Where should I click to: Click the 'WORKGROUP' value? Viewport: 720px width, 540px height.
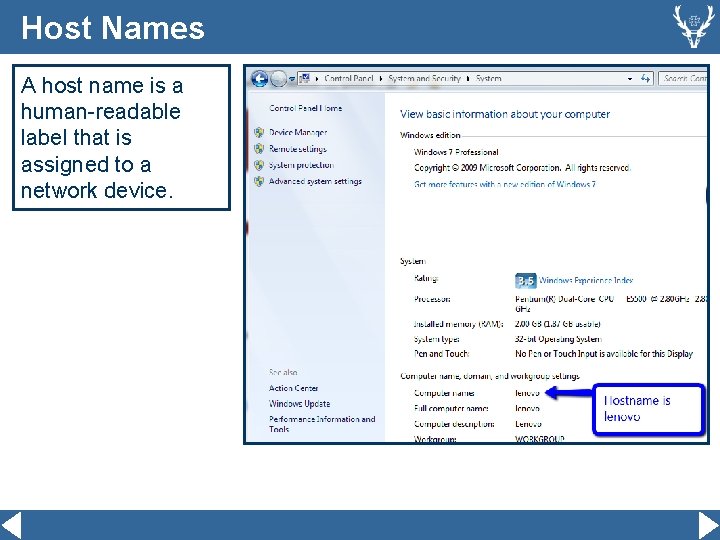coord(540,439)
